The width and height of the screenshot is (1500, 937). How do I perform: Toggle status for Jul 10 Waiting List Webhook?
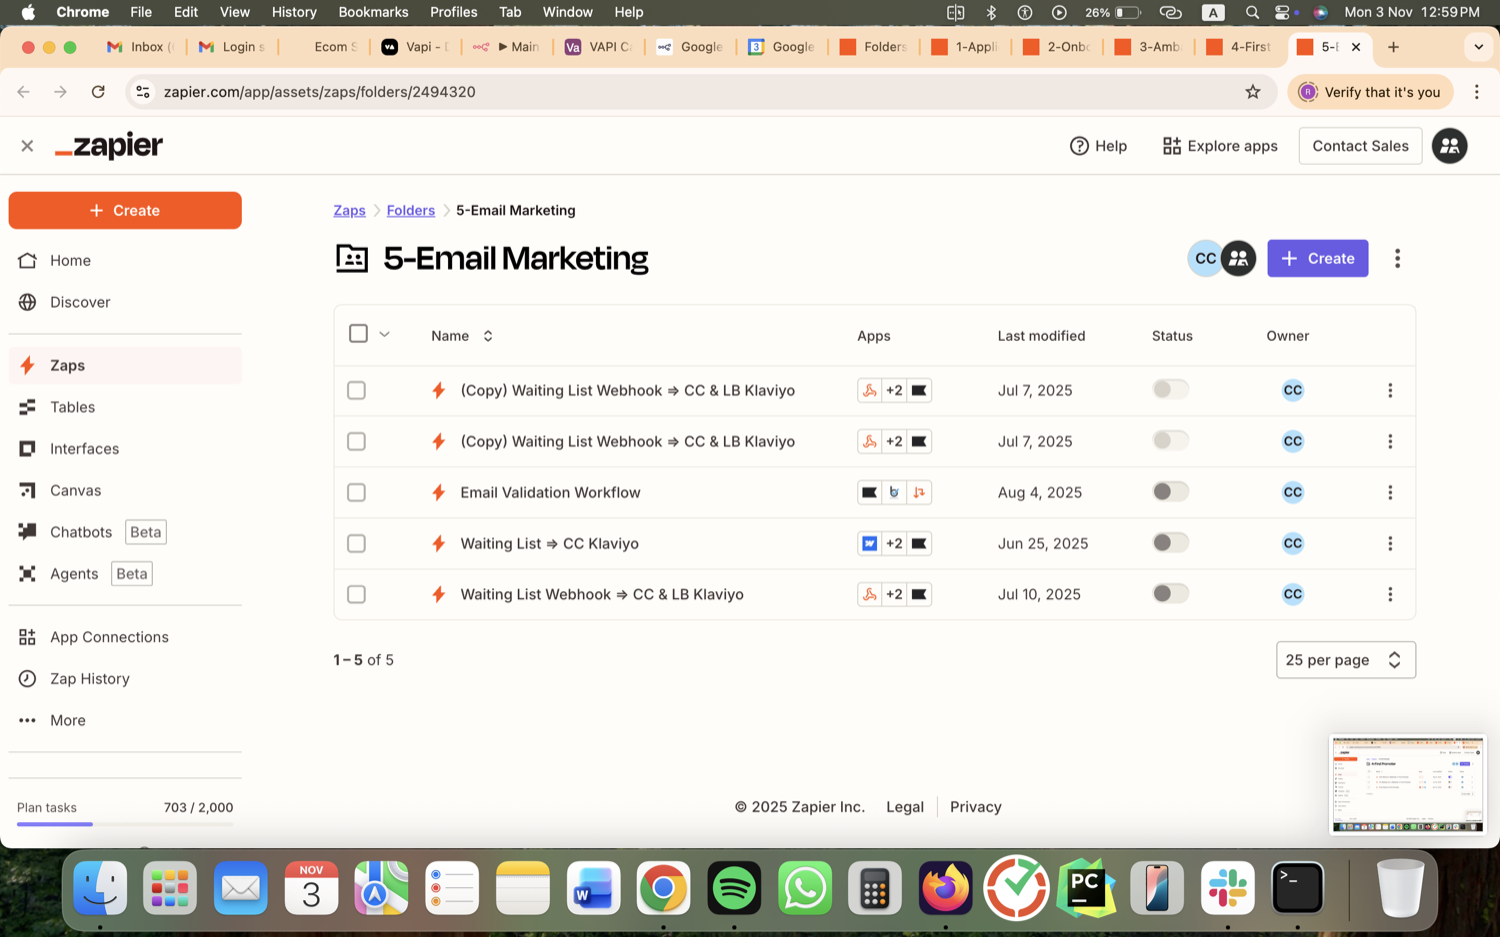[x=1170, y=593]
